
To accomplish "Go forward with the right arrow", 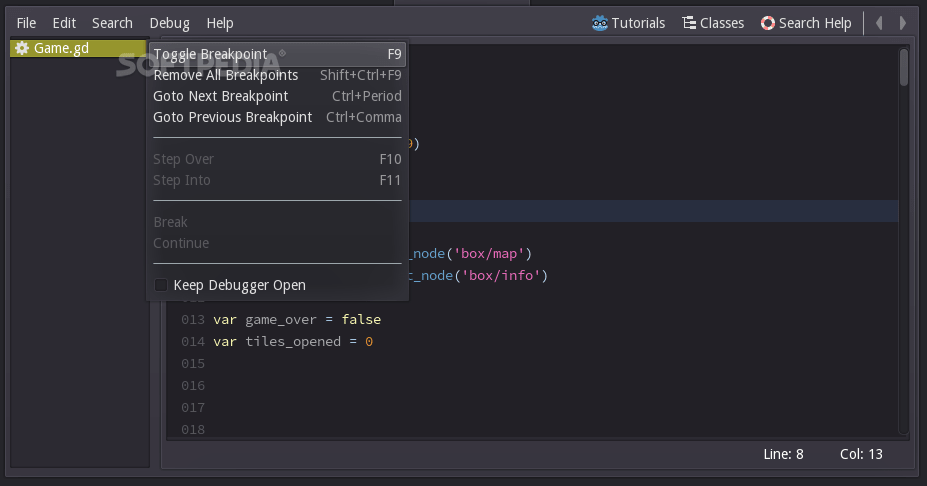I will point(903,23).
